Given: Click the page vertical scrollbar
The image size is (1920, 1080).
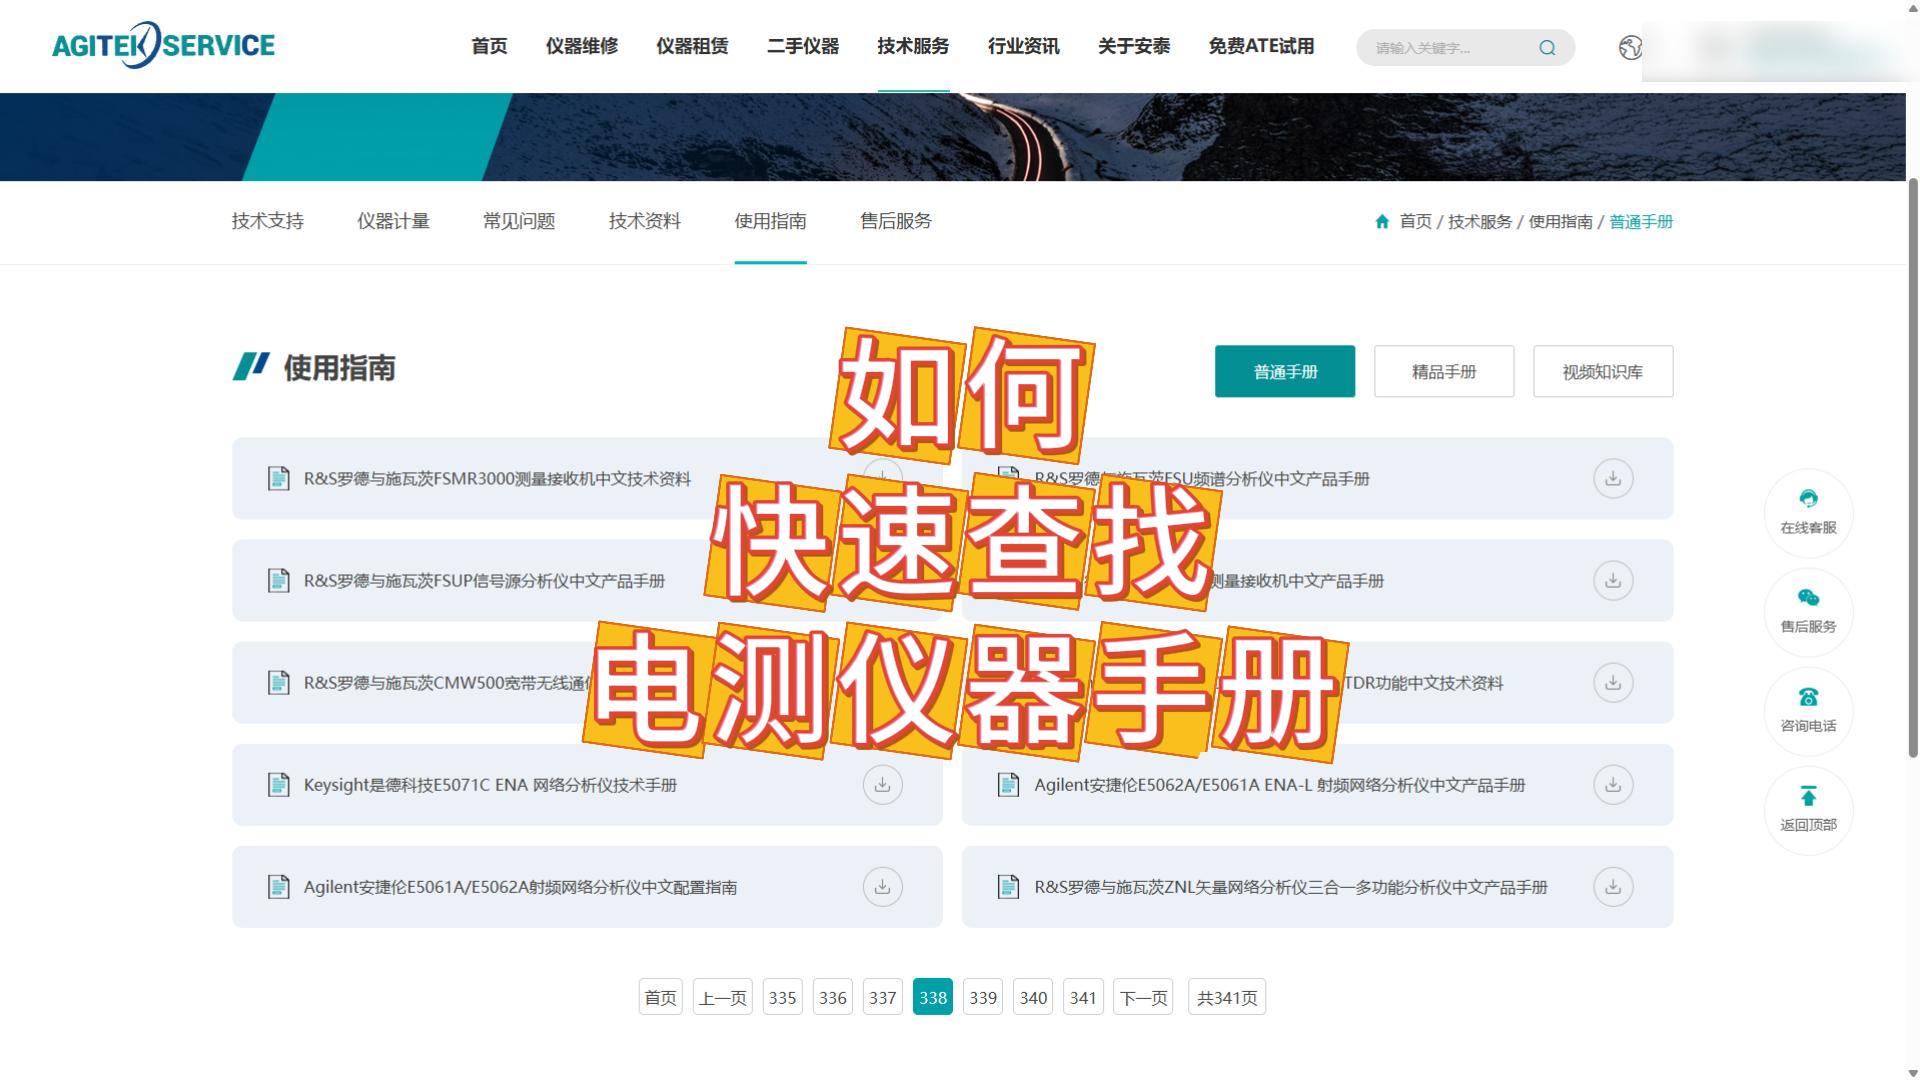Looking at the screenshot, I should tap(1913, 467).
